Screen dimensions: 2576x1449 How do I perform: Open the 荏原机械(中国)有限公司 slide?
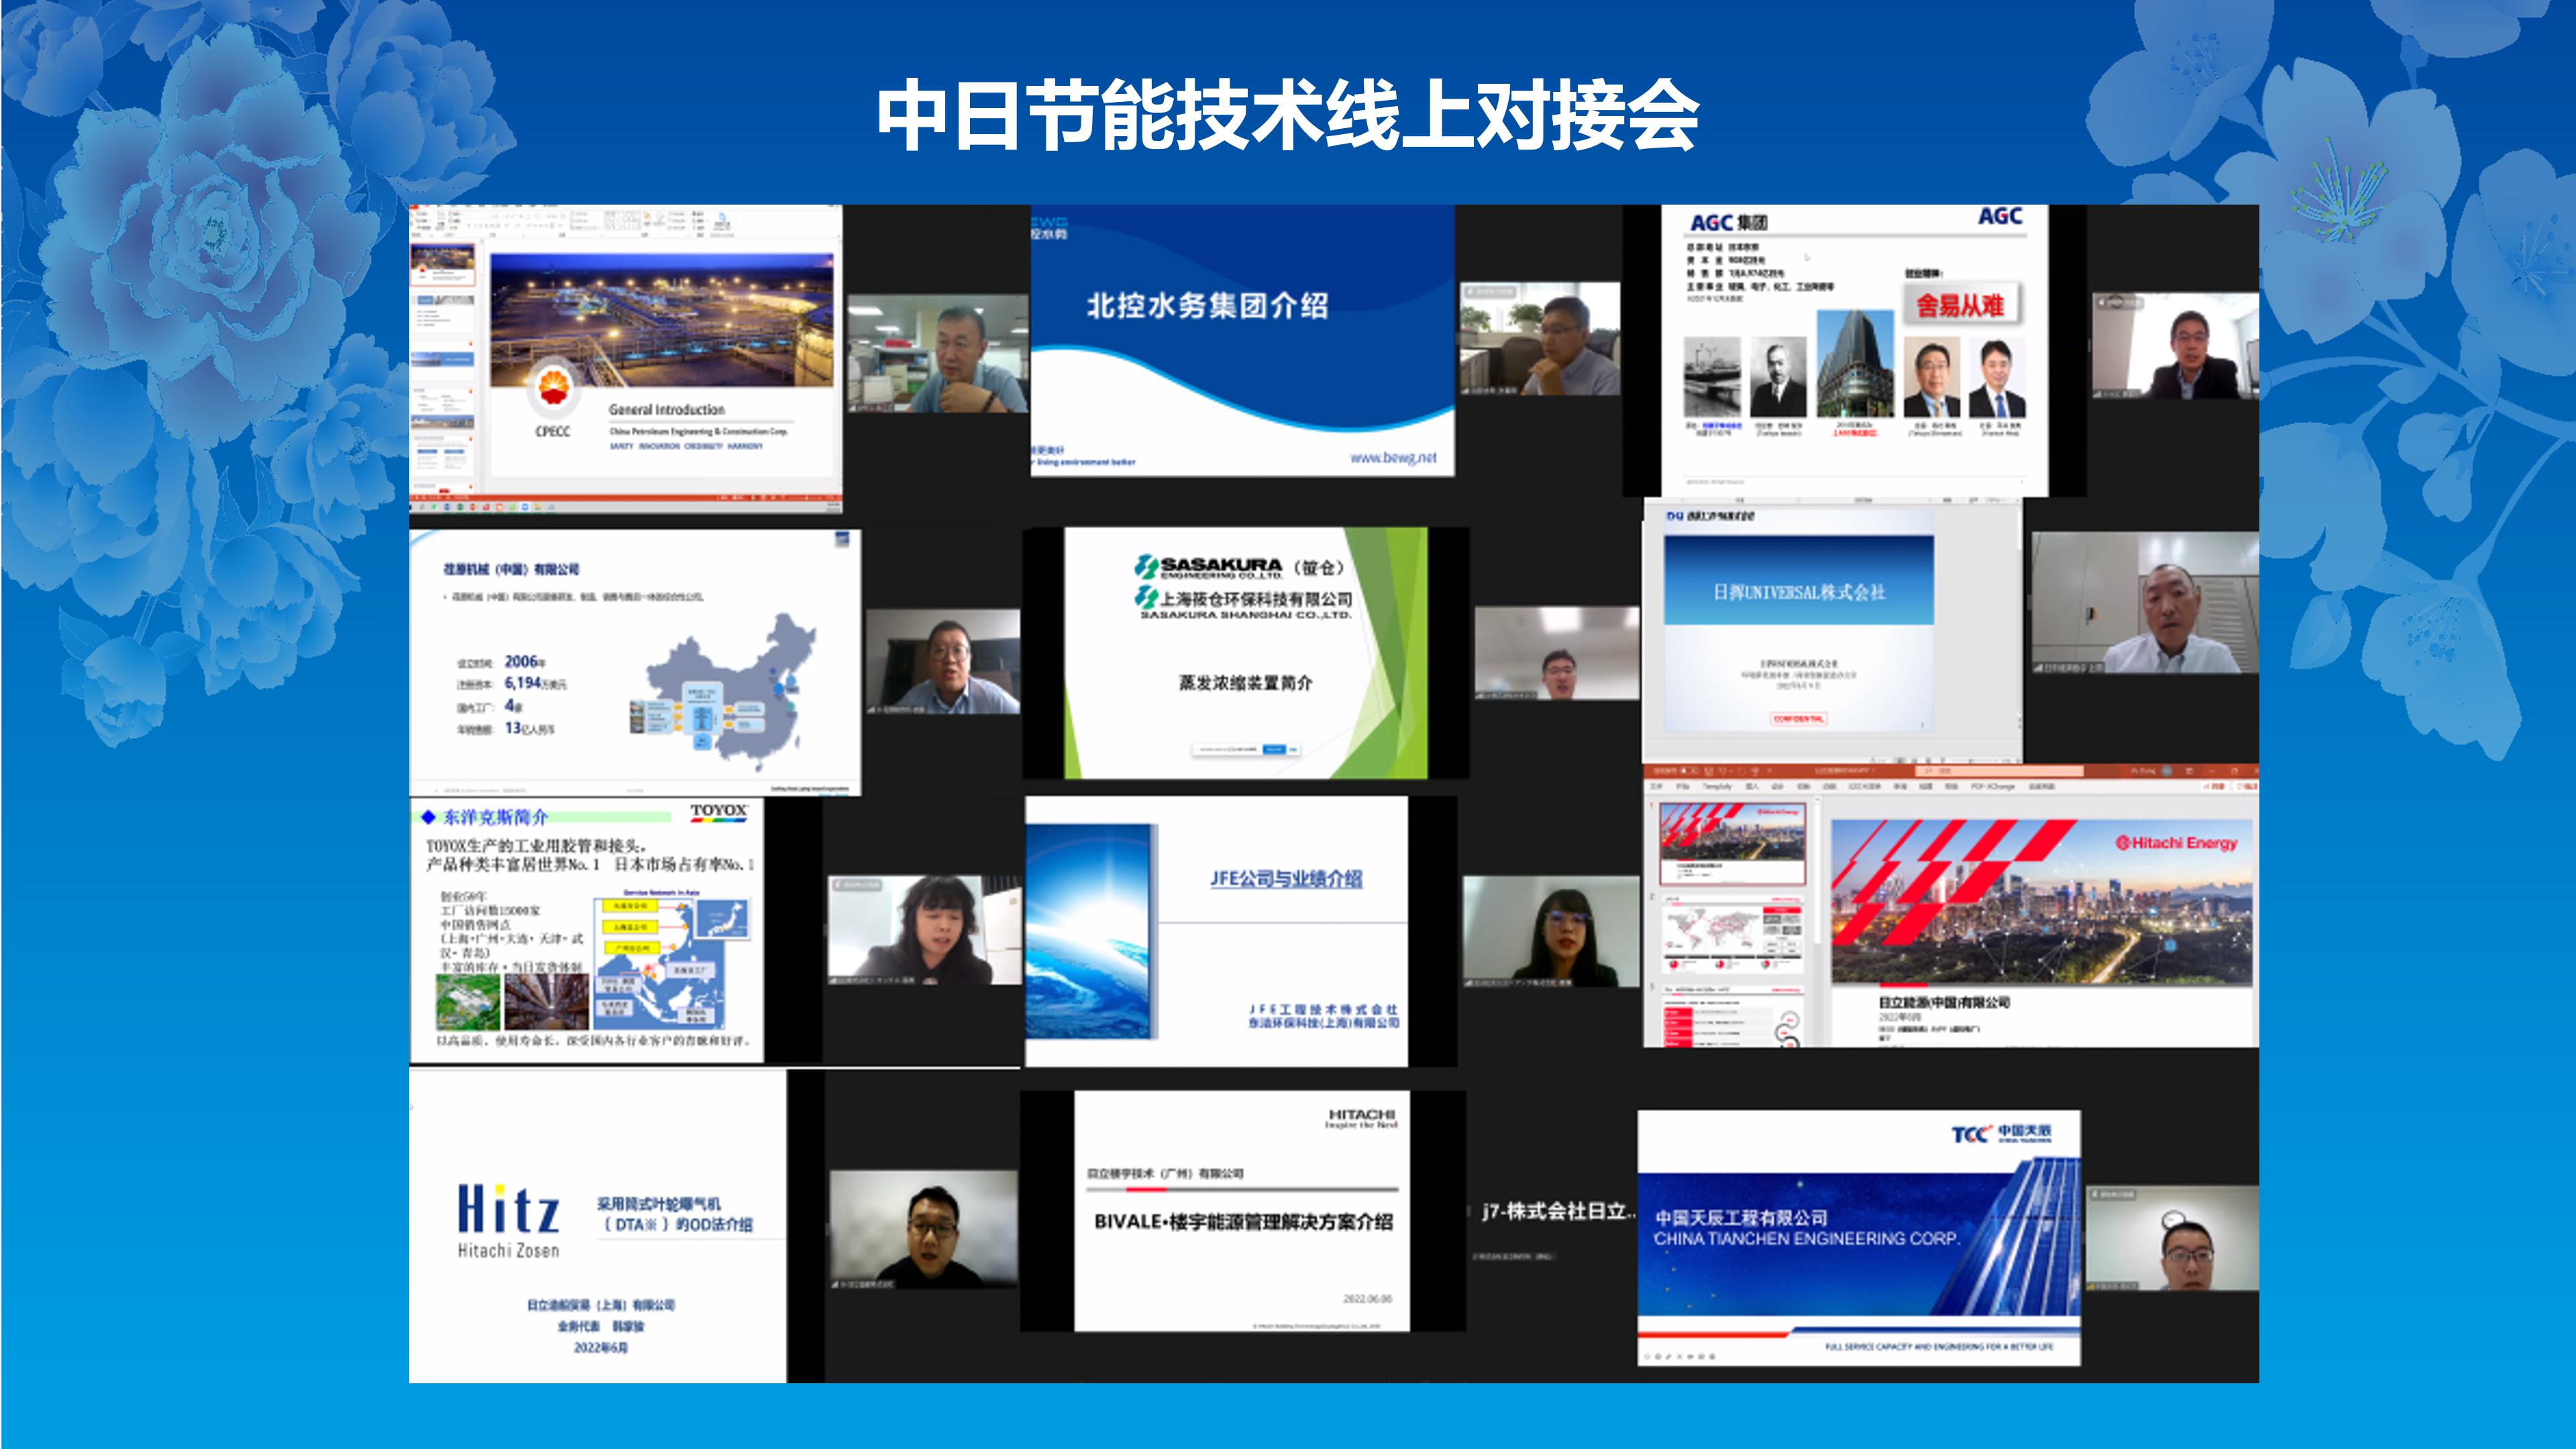[x=635, y=663]
